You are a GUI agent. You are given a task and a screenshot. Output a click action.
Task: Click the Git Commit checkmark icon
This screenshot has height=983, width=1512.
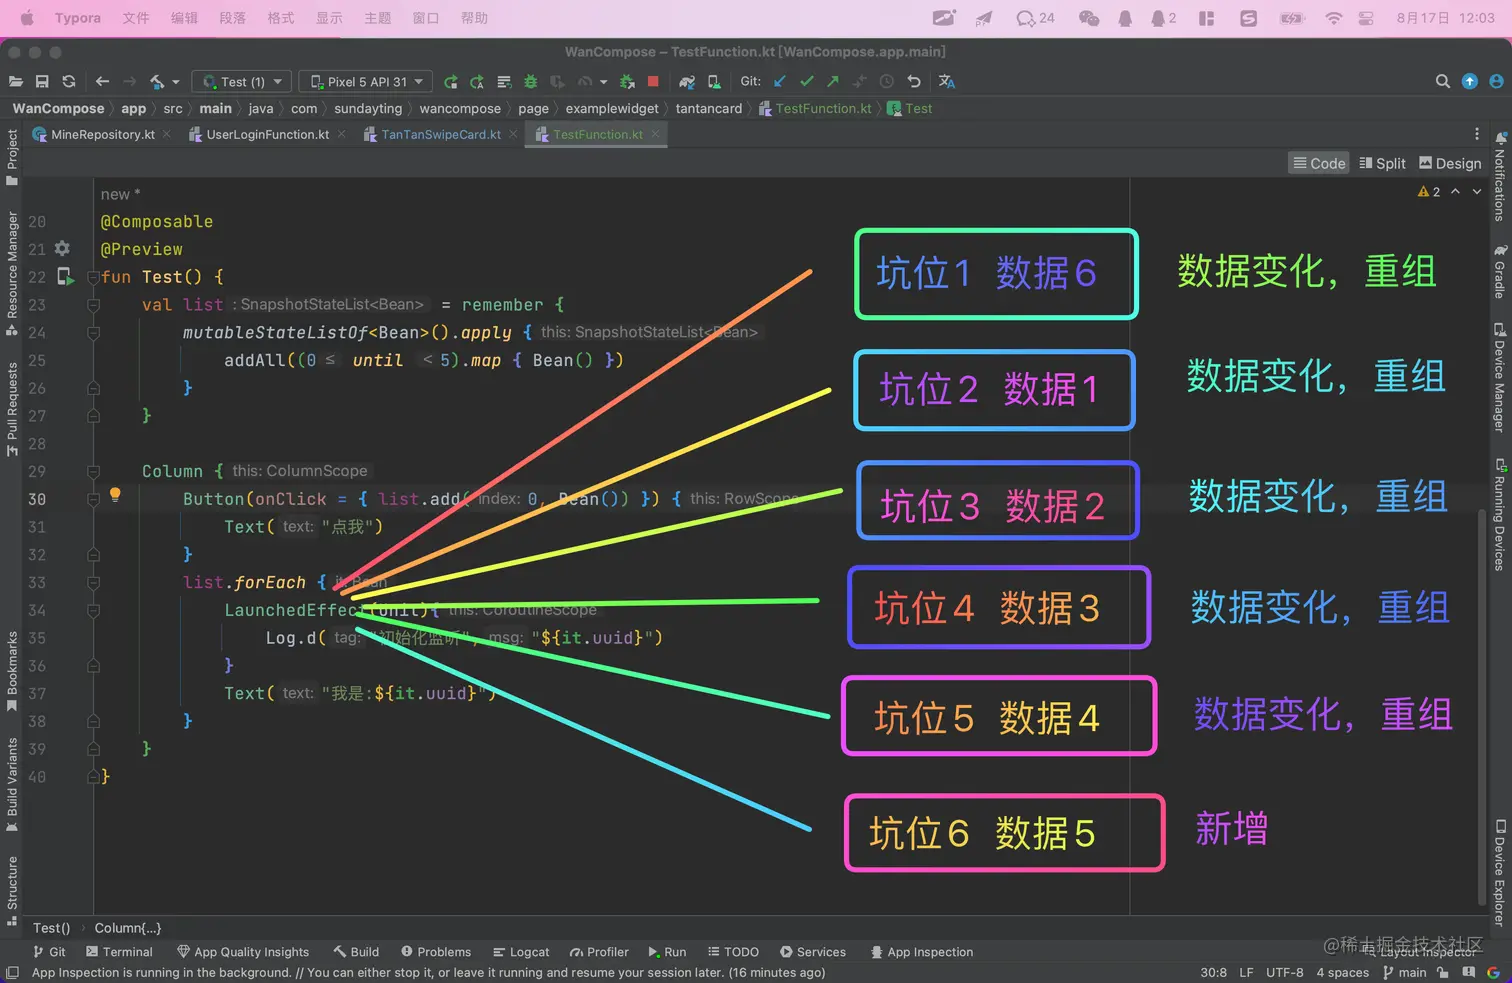[x=807, y=82]
